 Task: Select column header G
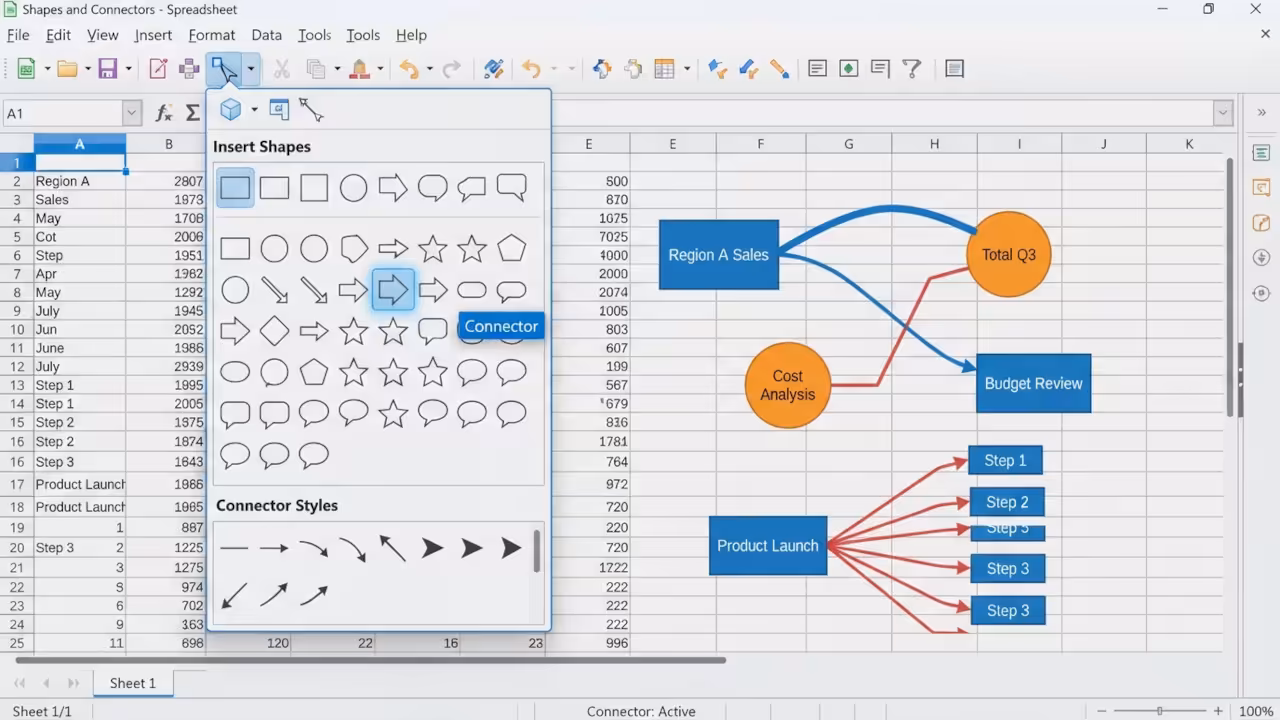[848, 144]
